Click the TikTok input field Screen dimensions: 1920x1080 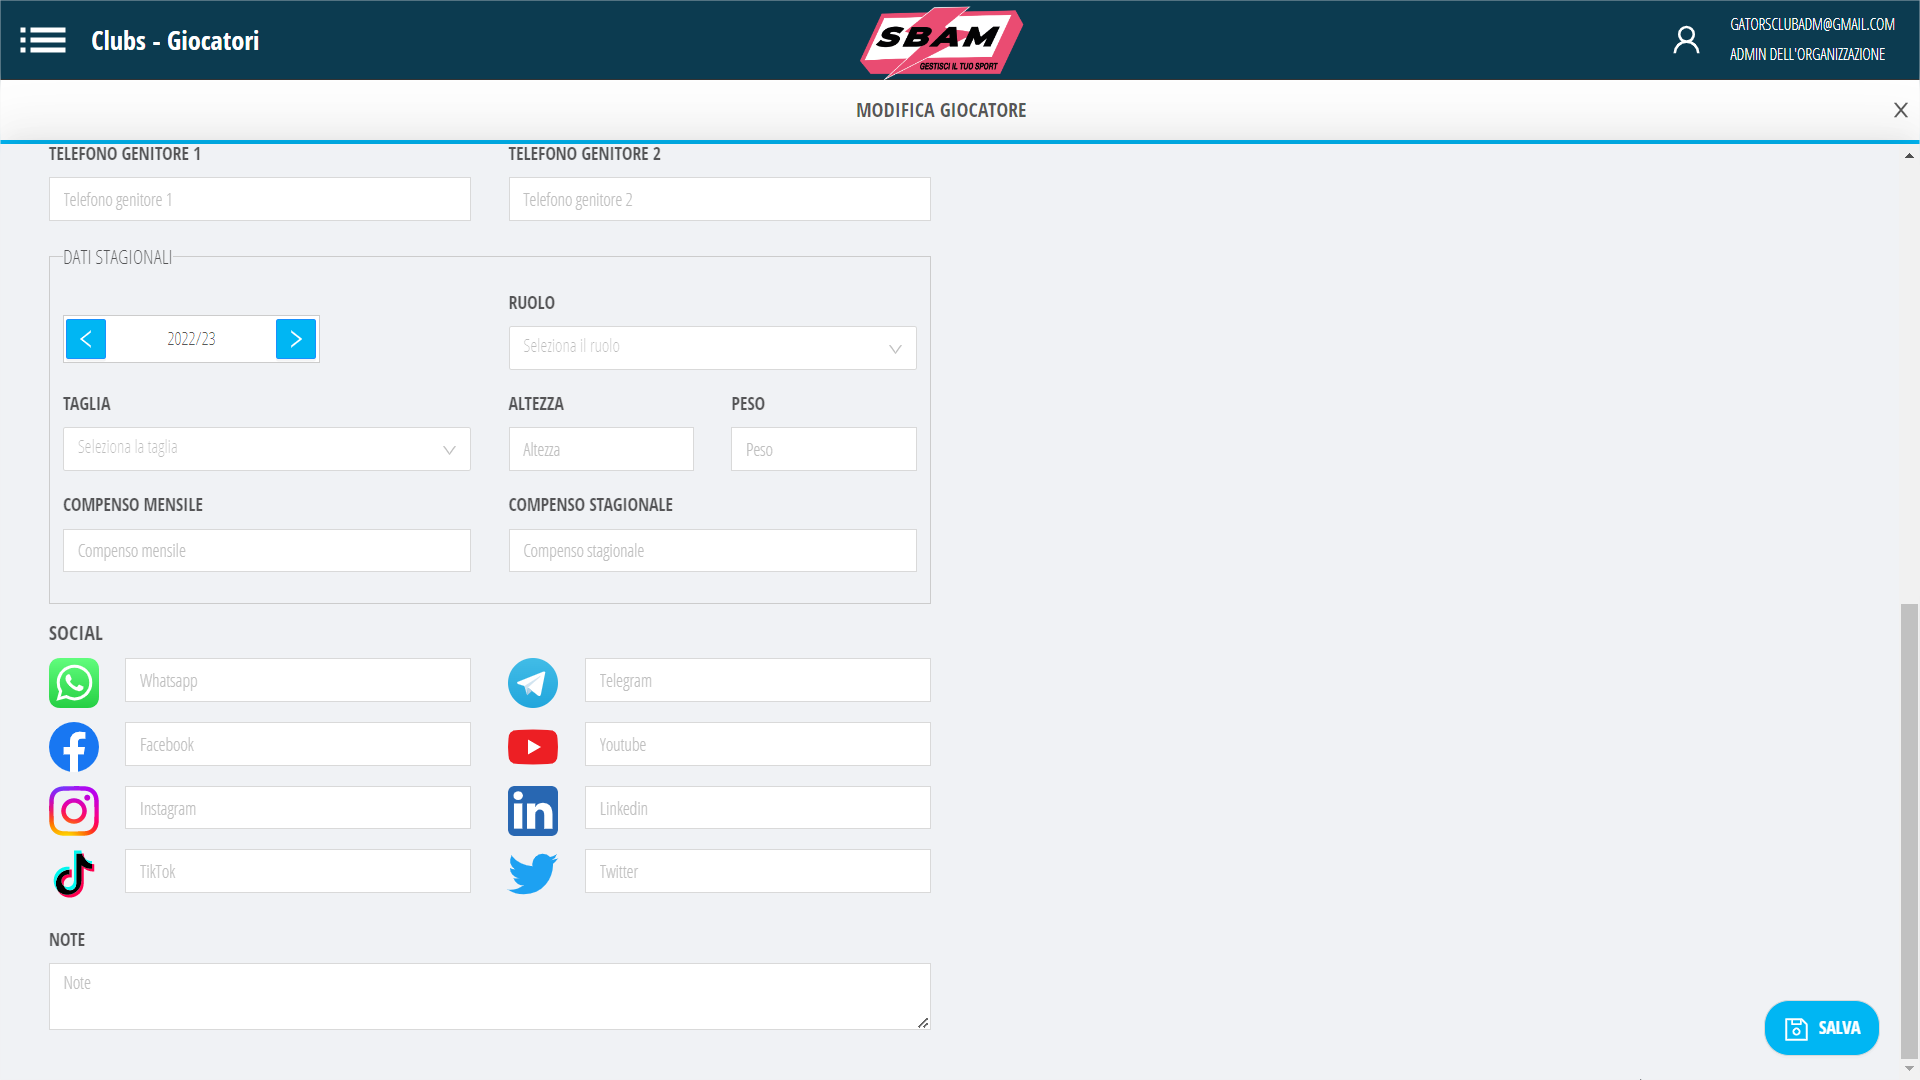coord(298,871)
